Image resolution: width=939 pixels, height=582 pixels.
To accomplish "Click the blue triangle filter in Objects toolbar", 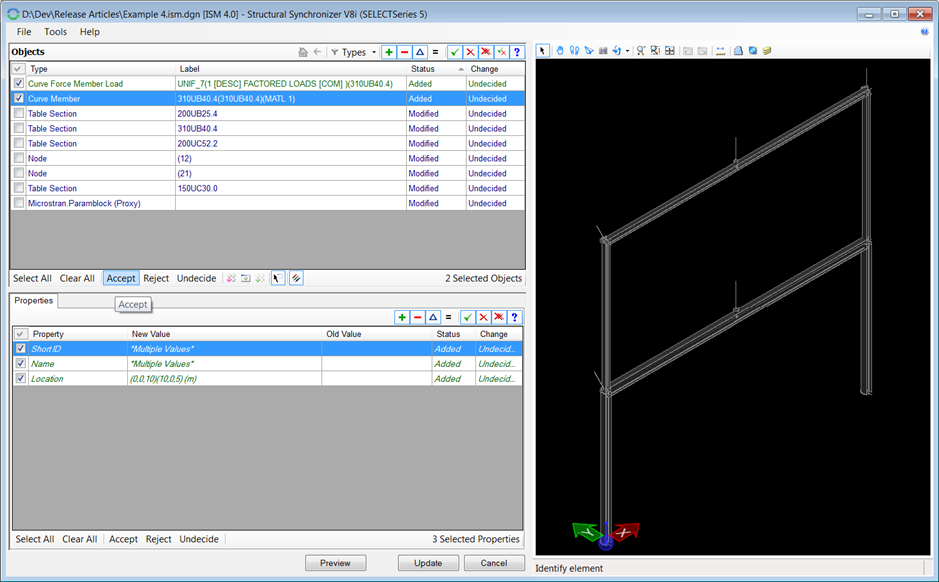I will 419,52.
